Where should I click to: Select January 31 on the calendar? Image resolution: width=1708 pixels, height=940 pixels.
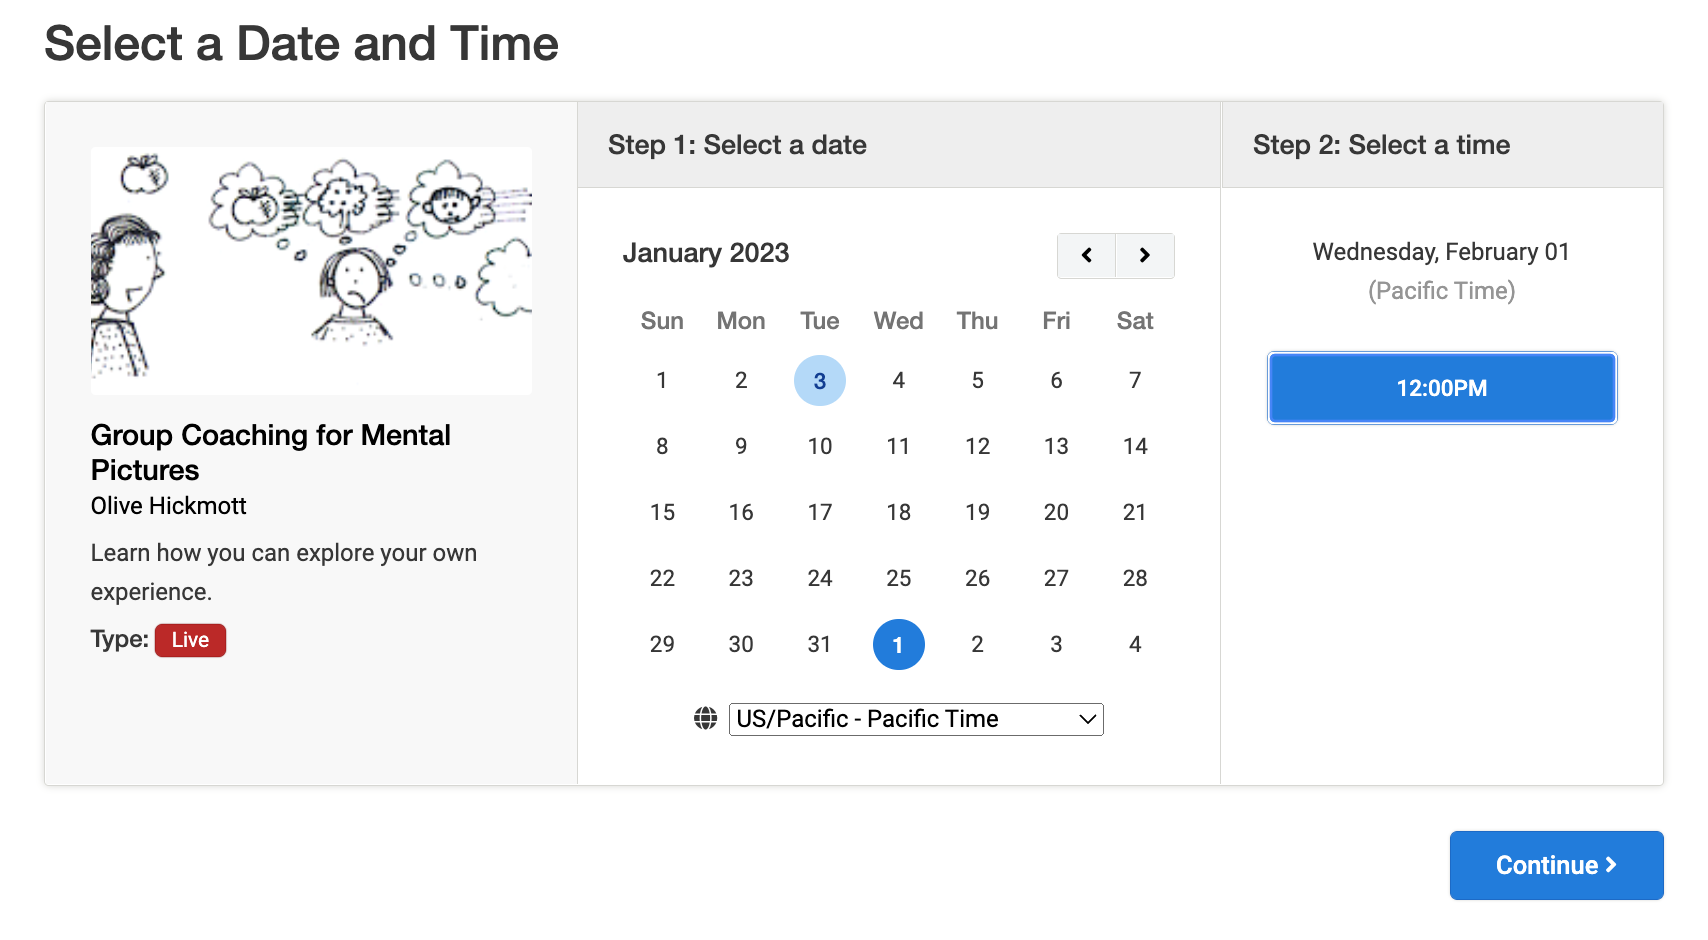820,644
